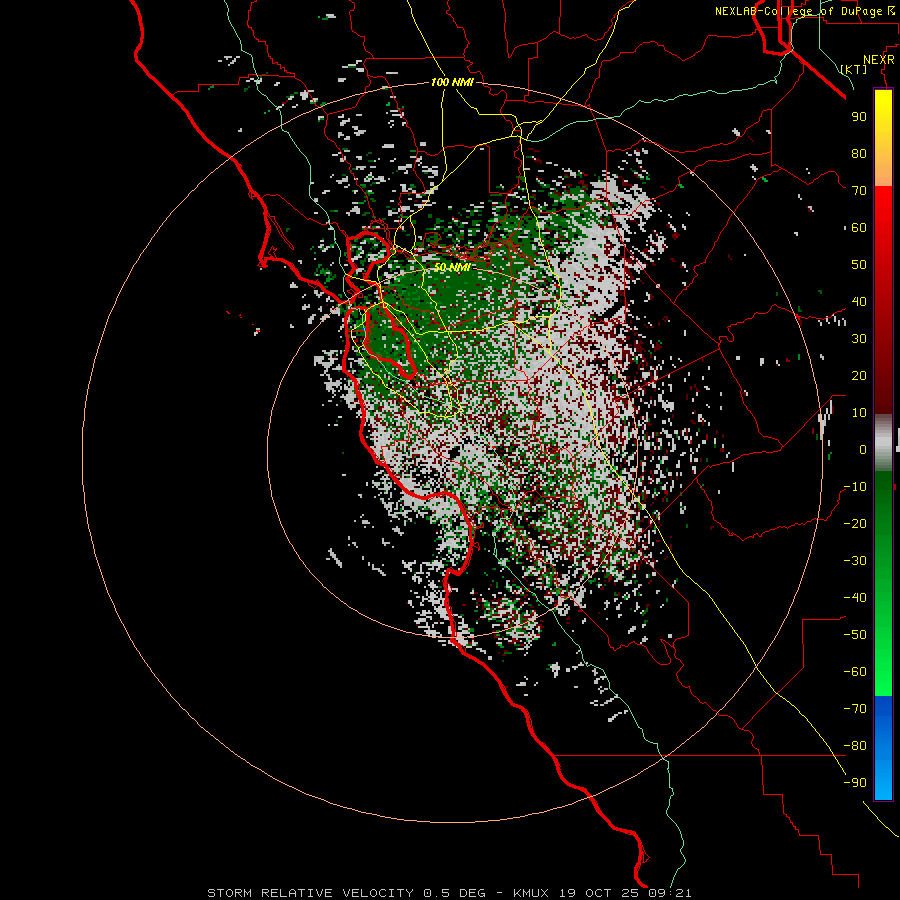Click the 50 NMI range ring label
The image size is (900, 900).
[452, 267]
